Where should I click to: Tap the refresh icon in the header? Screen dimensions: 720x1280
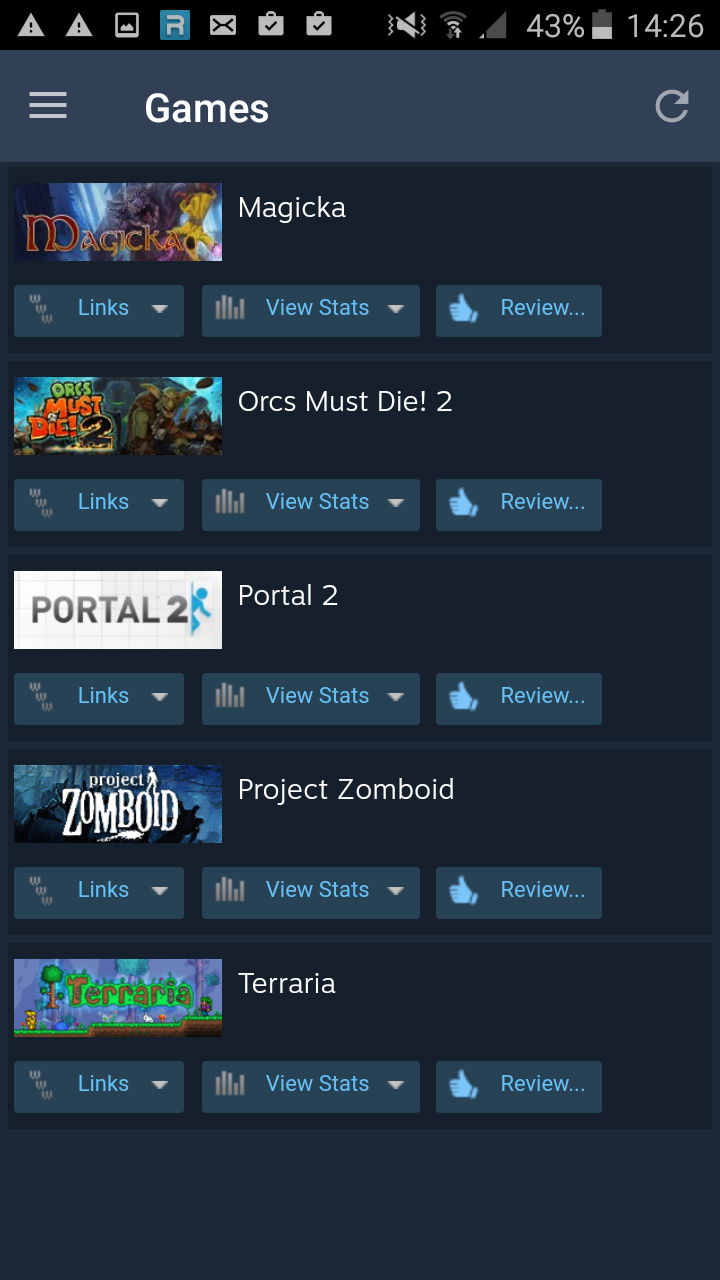click(672, 106)
